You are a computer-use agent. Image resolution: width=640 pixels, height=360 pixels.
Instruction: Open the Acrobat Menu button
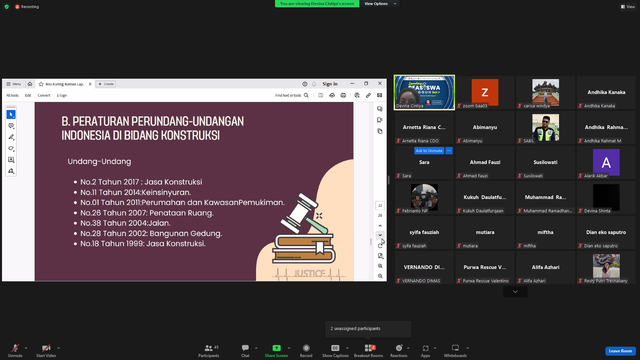click(x=13, y=84)
